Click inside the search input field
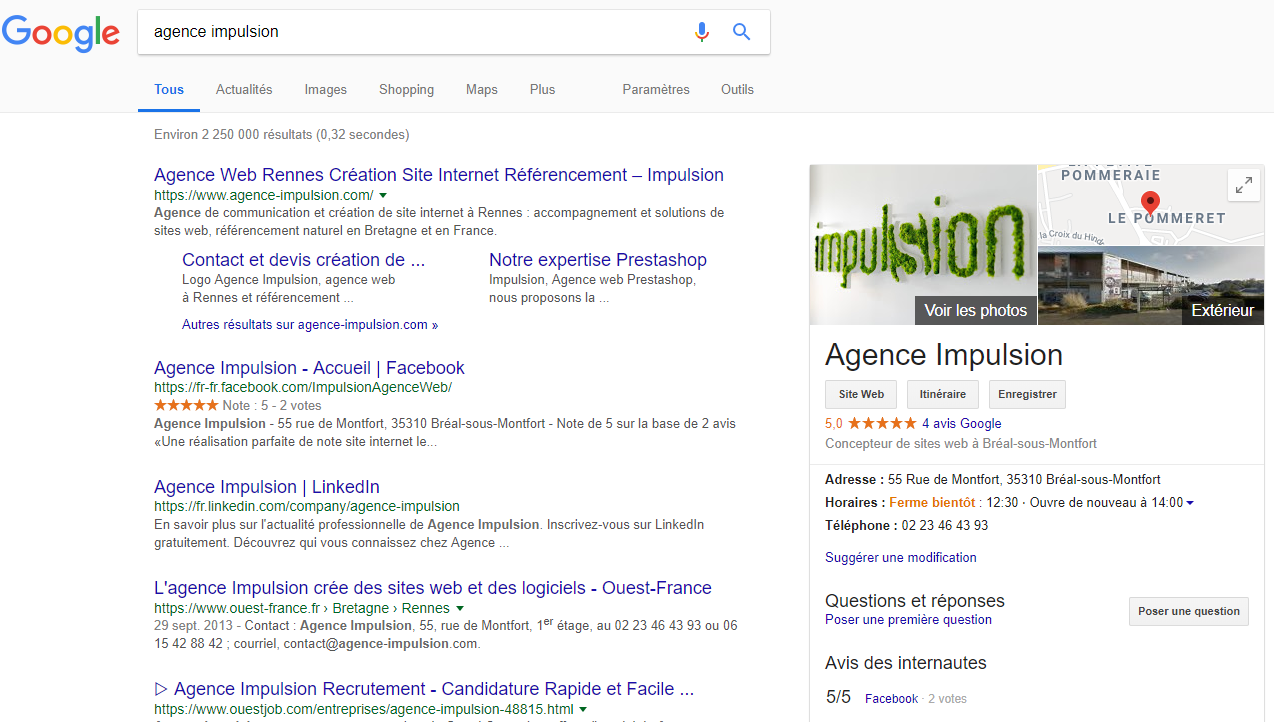 410,32
